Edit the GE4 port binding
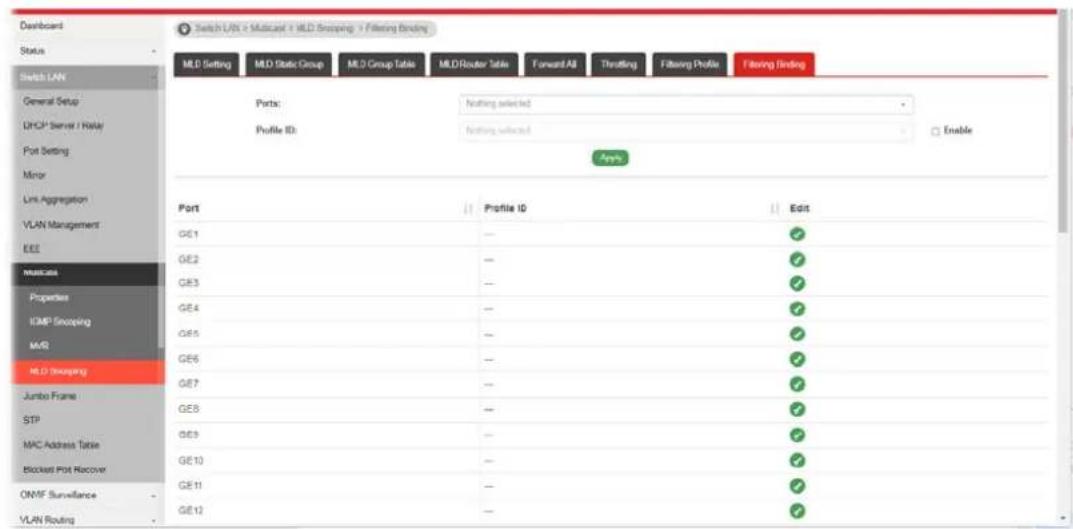Image resolution: width=1073 pixels, height=529 pixels. [x=797, y=309]
